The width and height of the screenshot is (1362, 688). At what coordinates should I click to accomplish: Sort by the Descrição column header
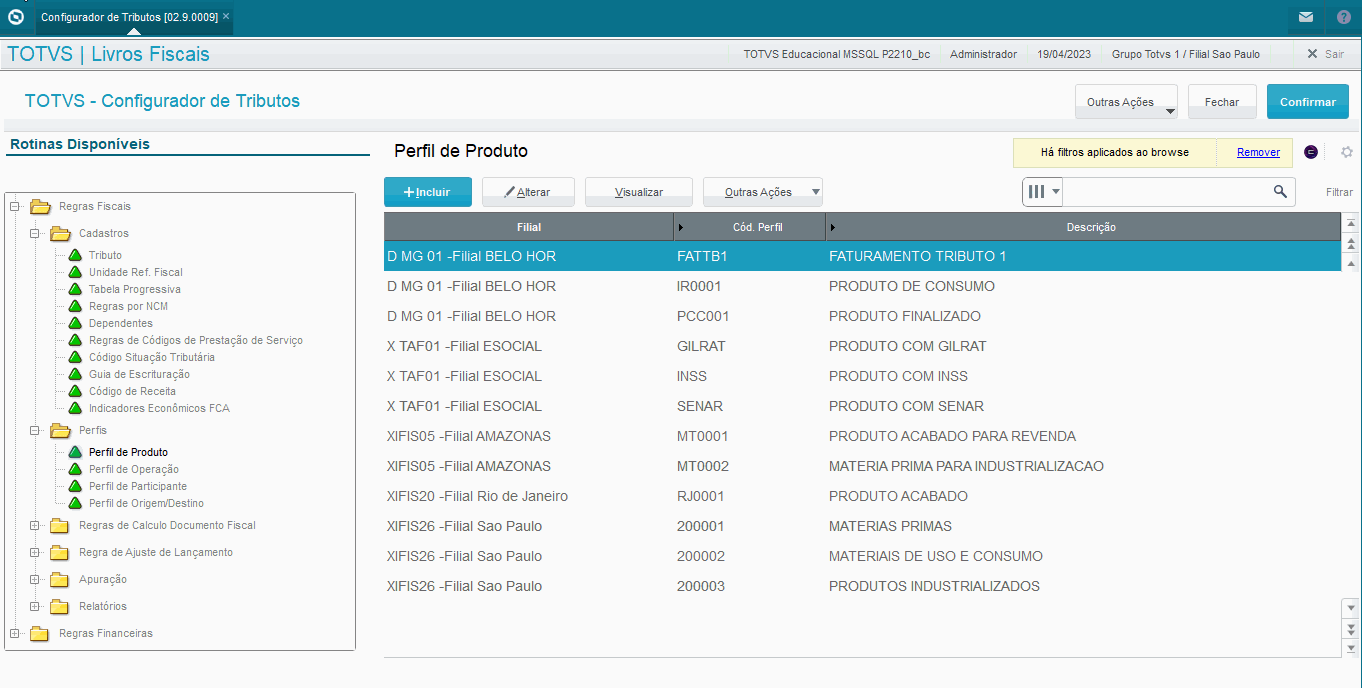(x=1084, y=227)
